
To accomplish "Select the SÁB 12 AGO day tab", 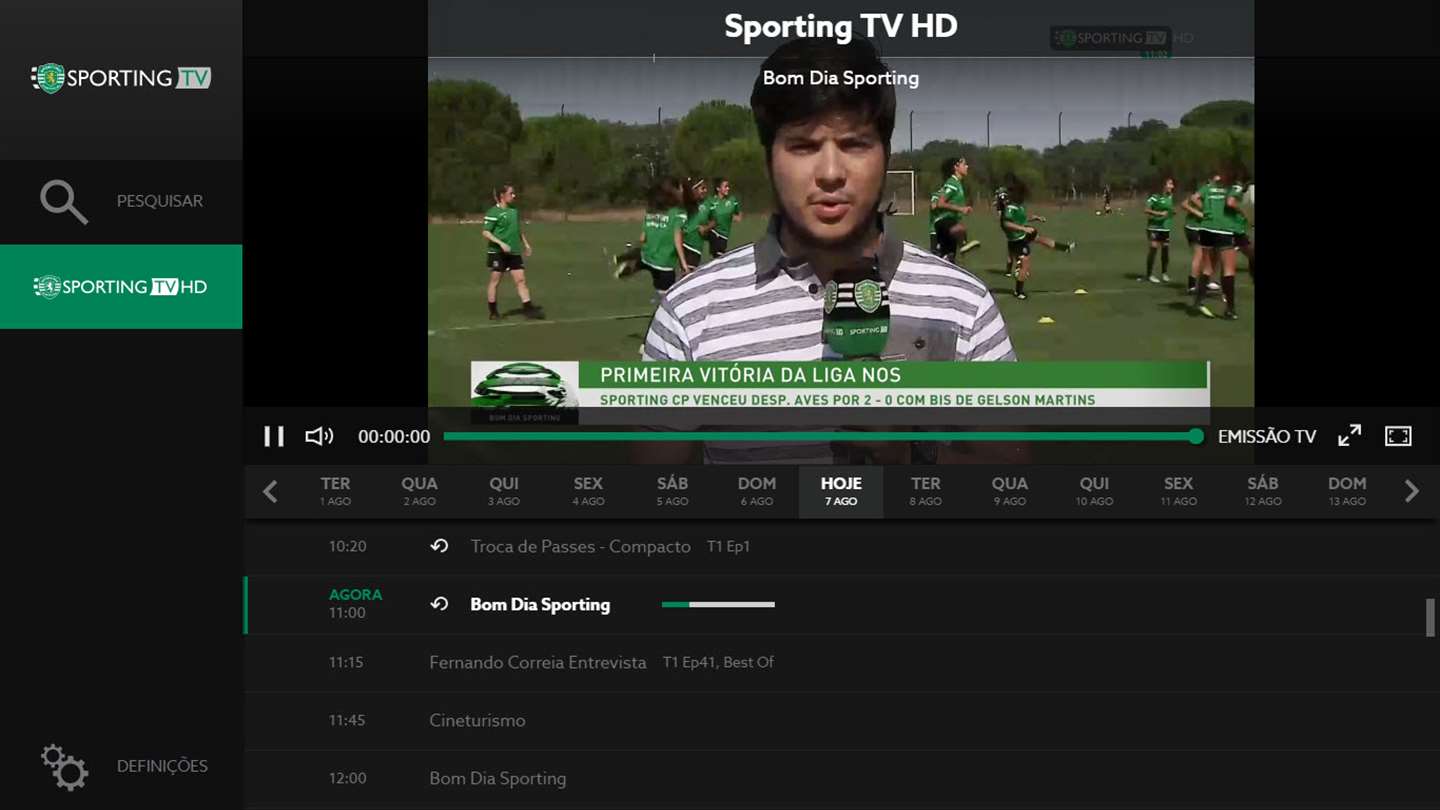I will coord(1263,491).
